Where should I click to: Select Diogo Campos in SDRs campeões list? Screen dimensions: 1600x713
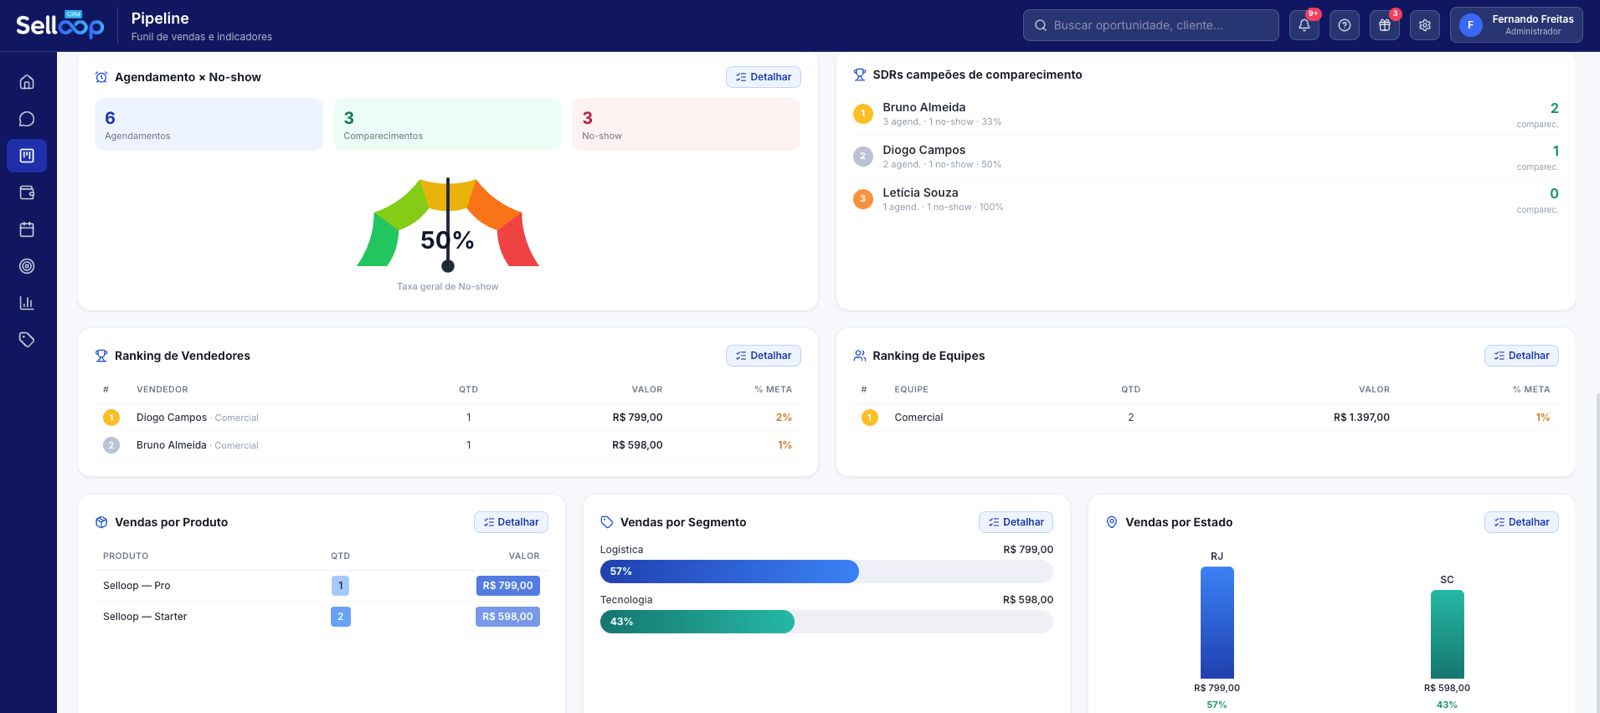[1205, 157]
